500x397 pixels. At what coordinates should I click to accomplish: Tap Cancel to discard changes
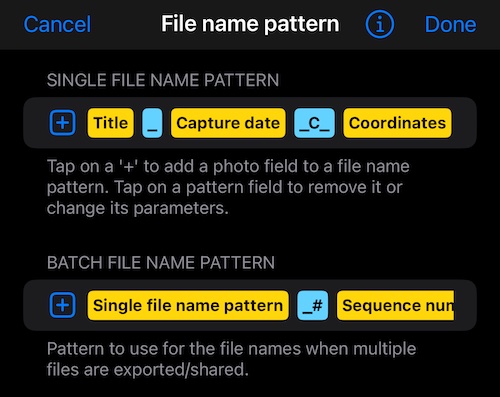coord(57,24)
